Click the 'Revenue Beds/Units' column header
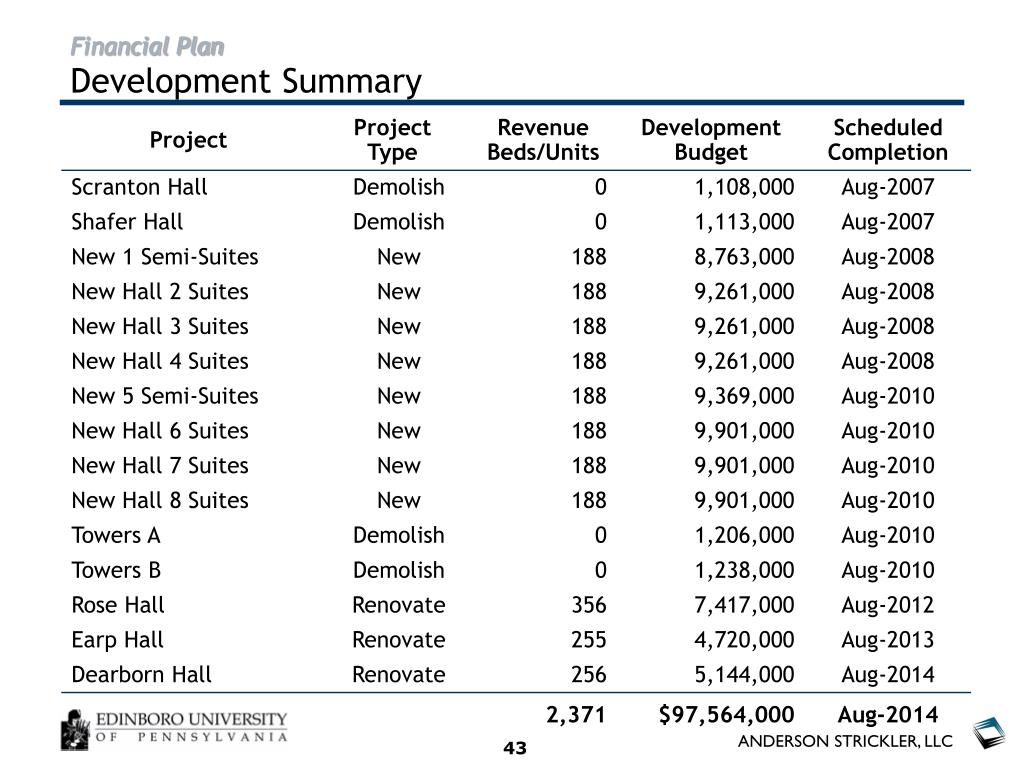Screen dimensions: 1024x768 (x=543, y=140)
